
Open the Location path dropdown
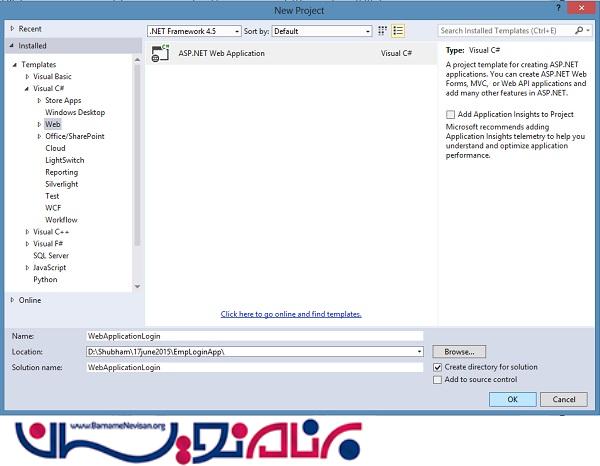pos(420,352)
